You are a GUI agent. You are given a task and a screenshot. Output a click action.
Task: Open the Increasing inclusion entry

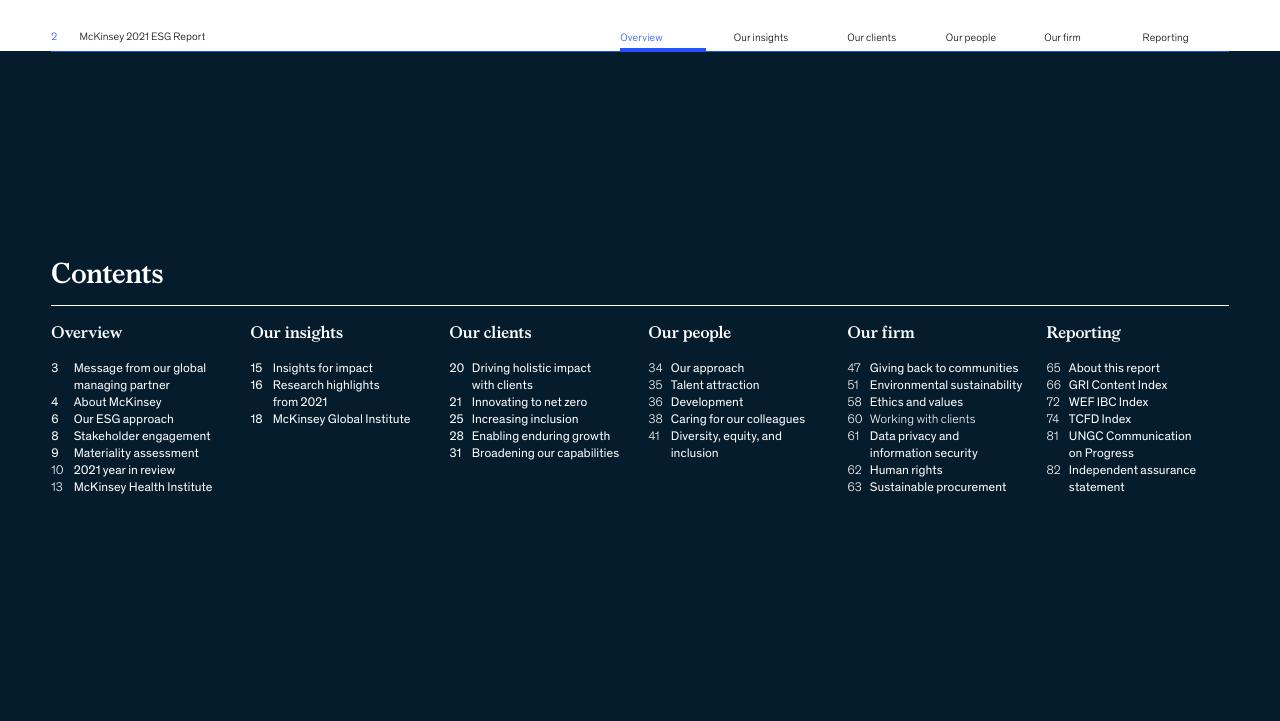point(524,419)
